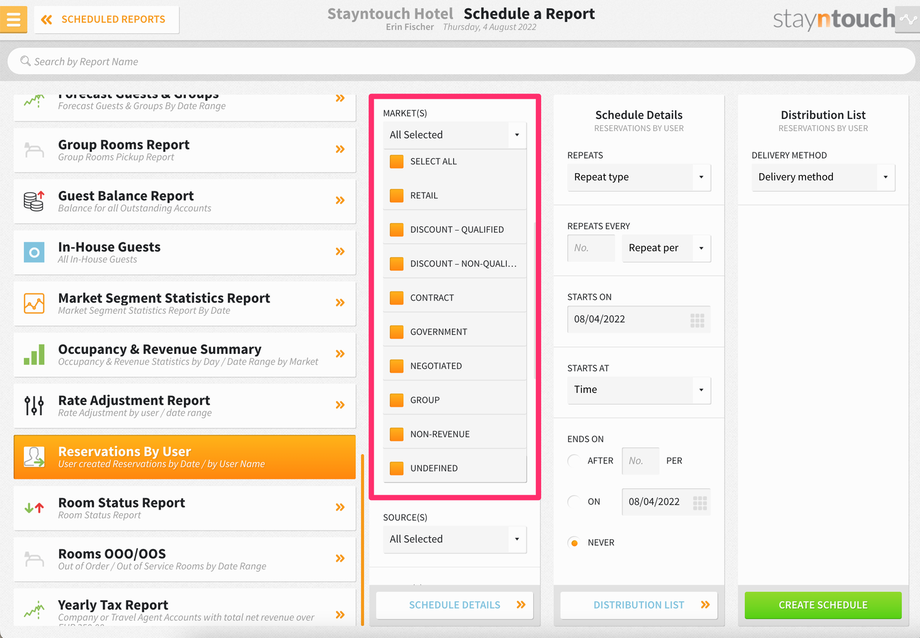
Task: Open In-House Guests double chevron
Action: point(340,251)
